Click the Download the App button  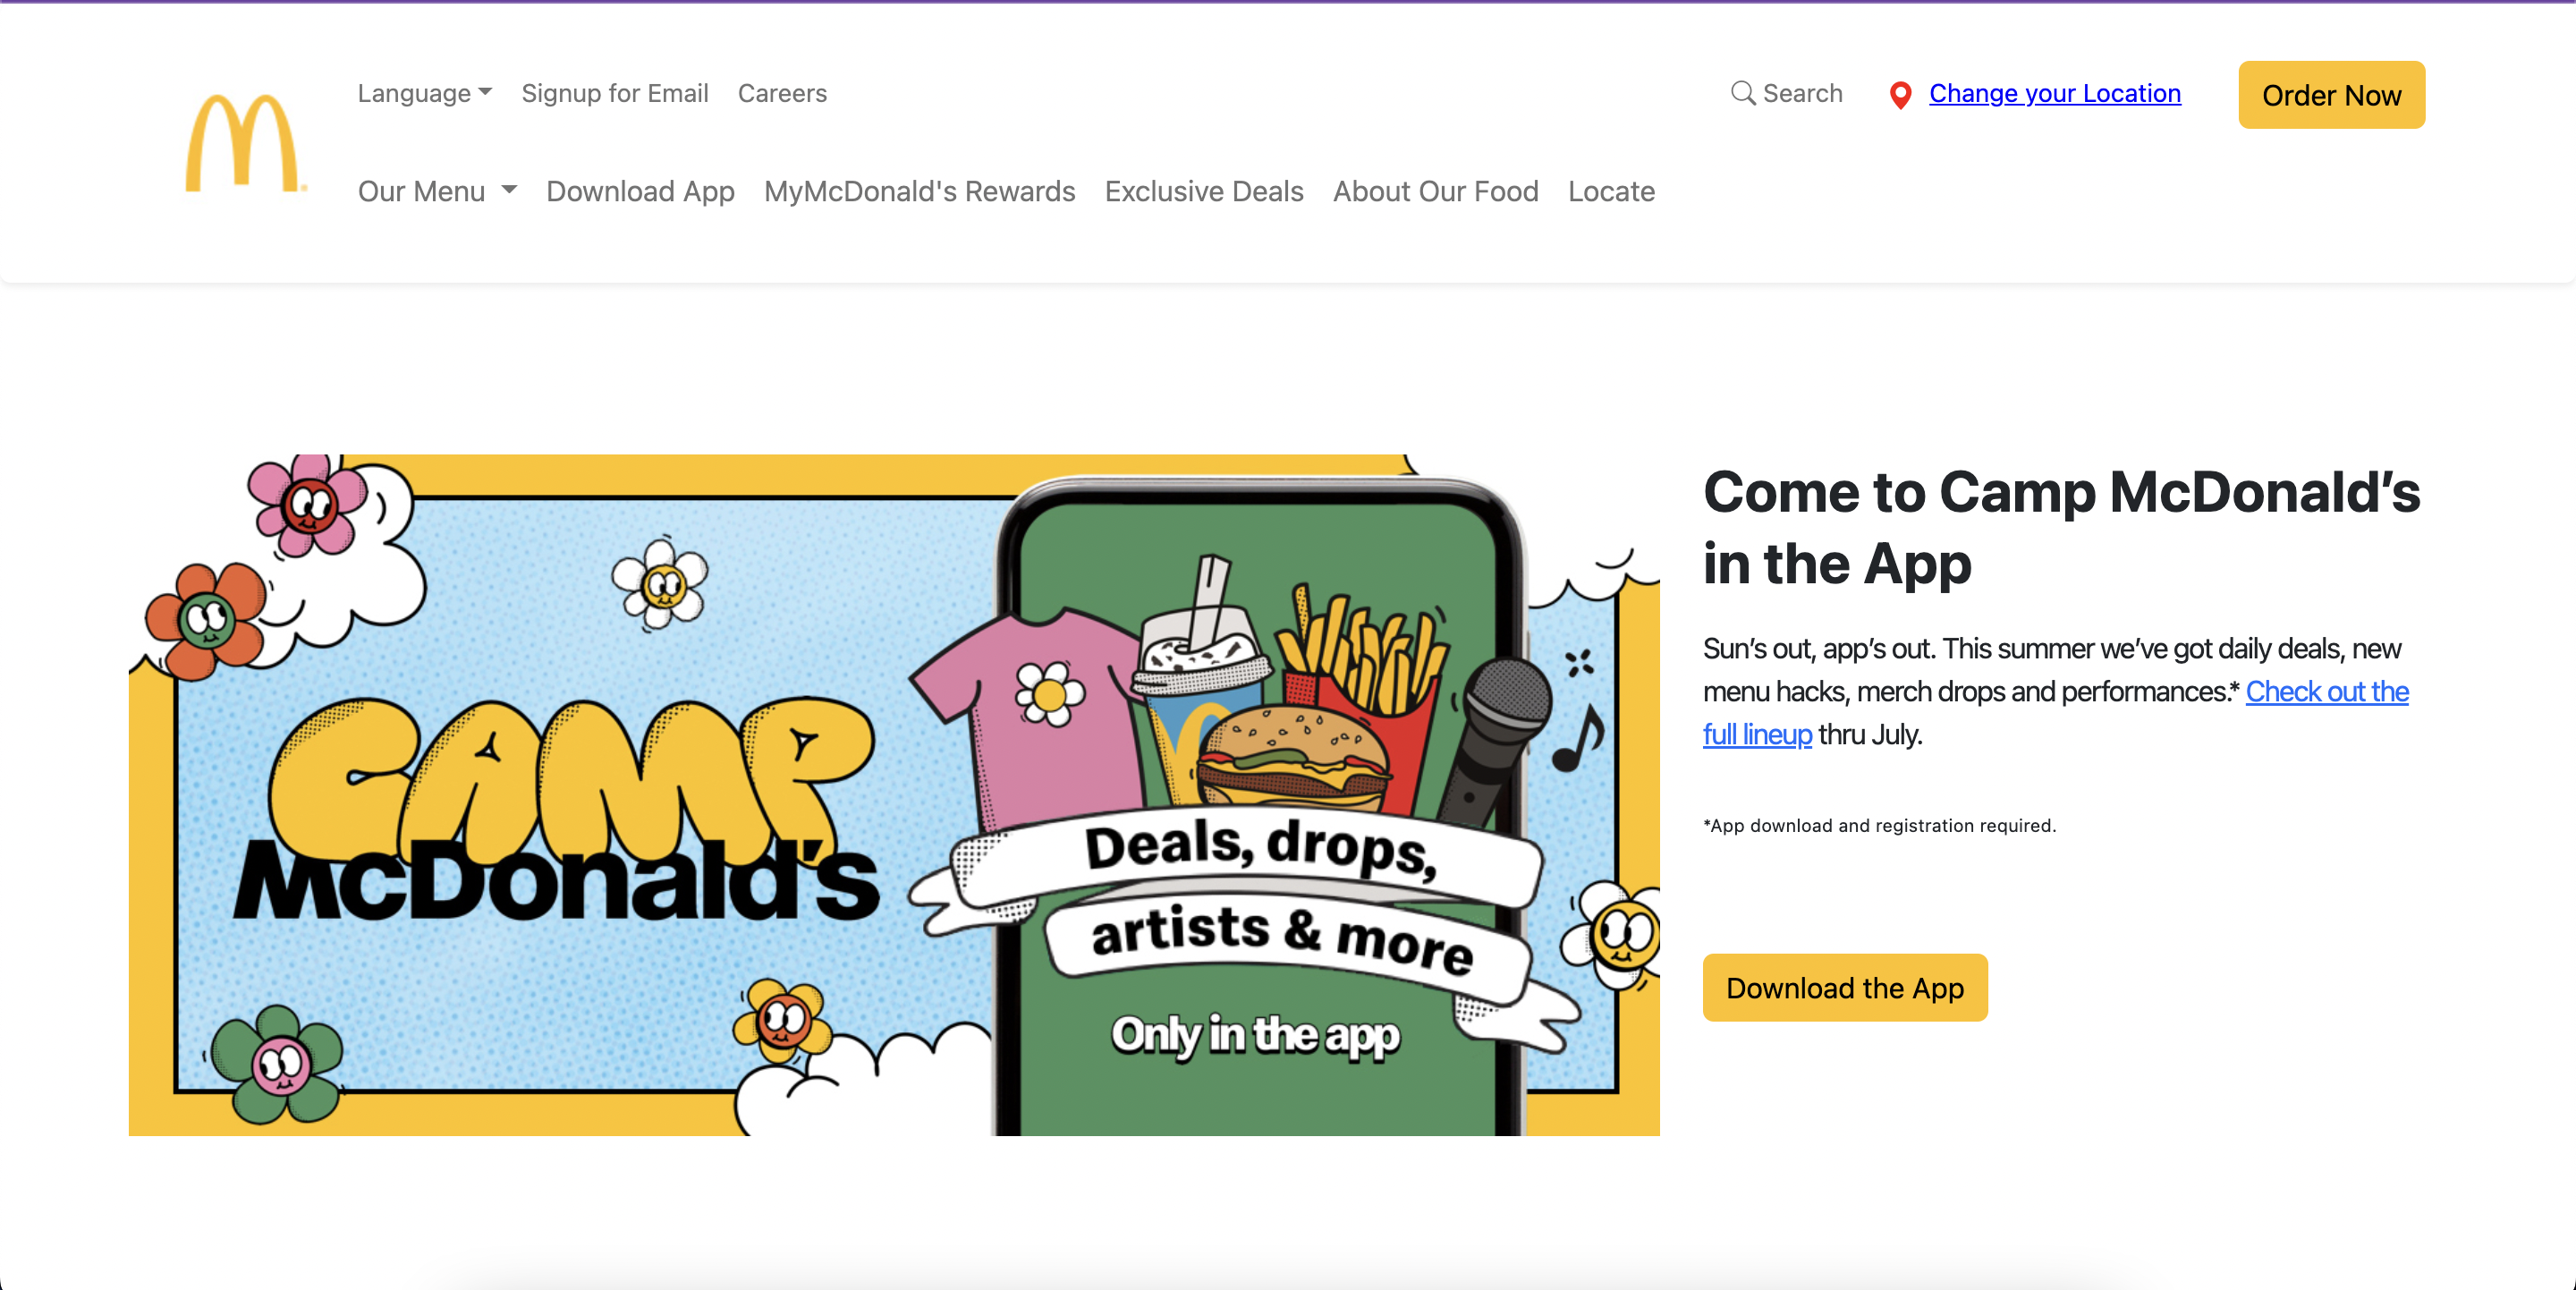tap(1845, 987)
